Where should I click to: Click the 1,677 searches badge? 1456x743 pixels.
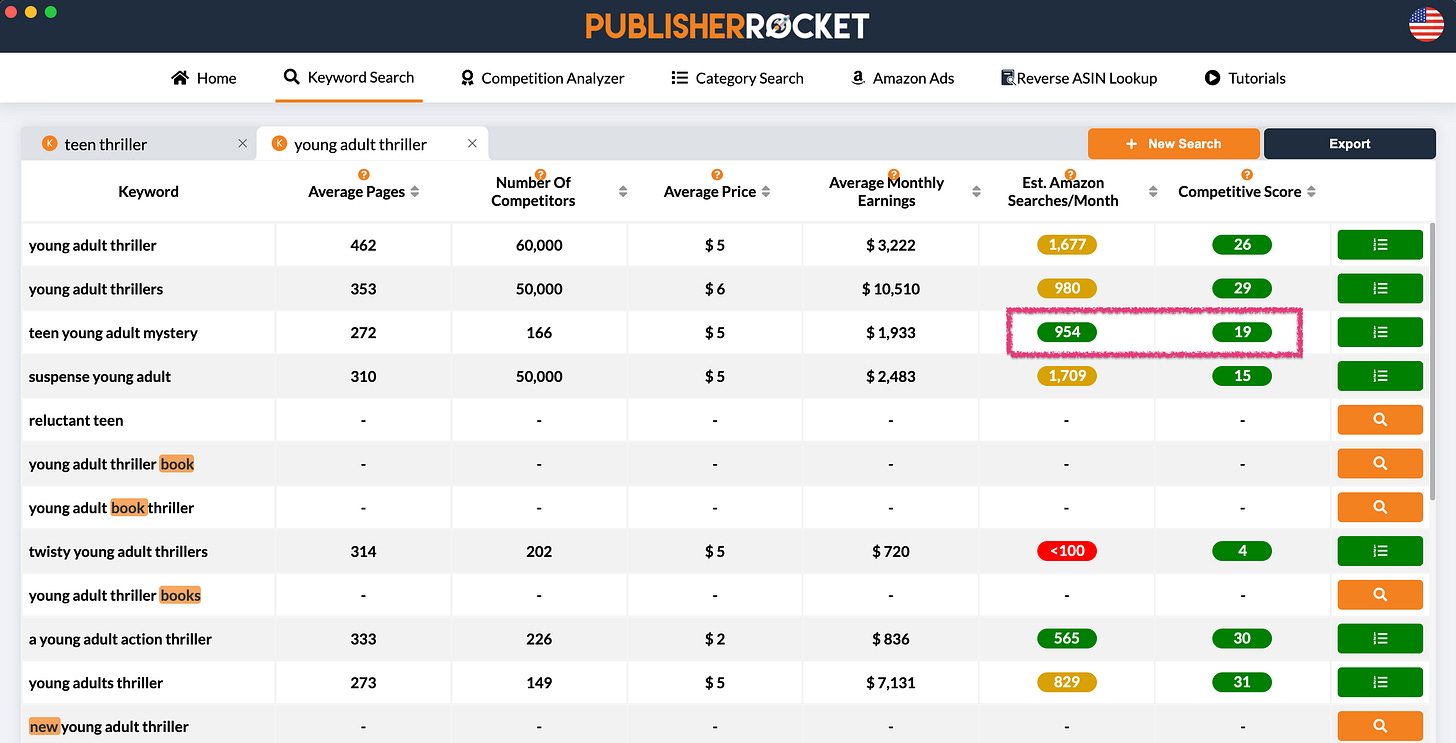[1067, 245]
